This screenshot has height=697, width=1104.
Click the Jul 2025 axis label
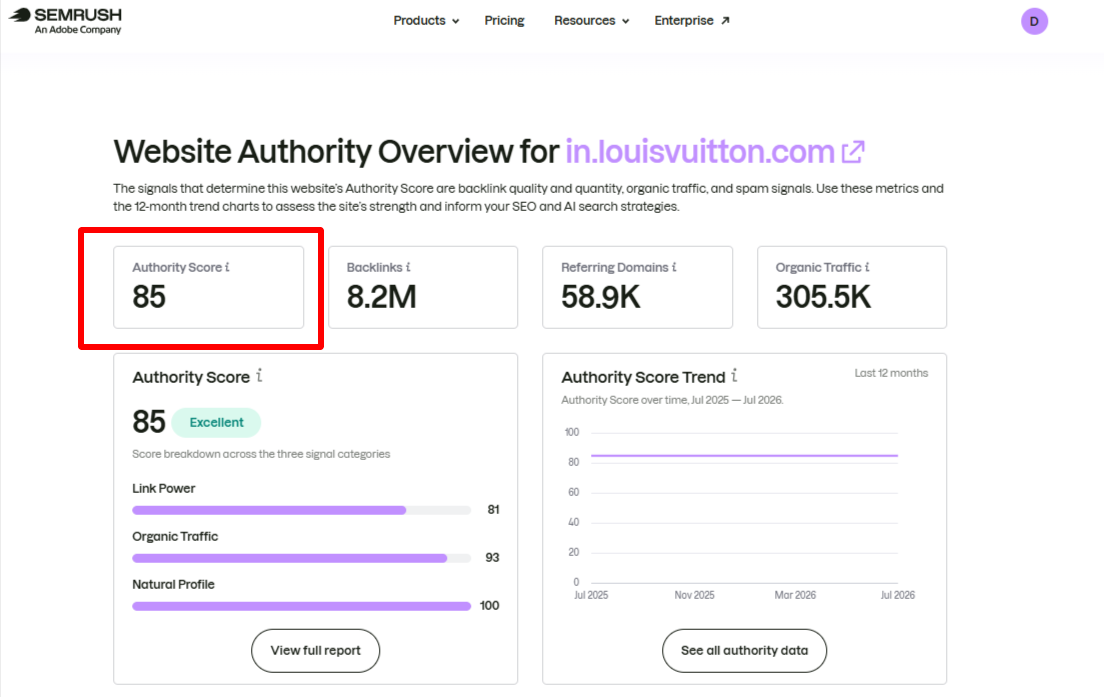click(x=591, y=595)
